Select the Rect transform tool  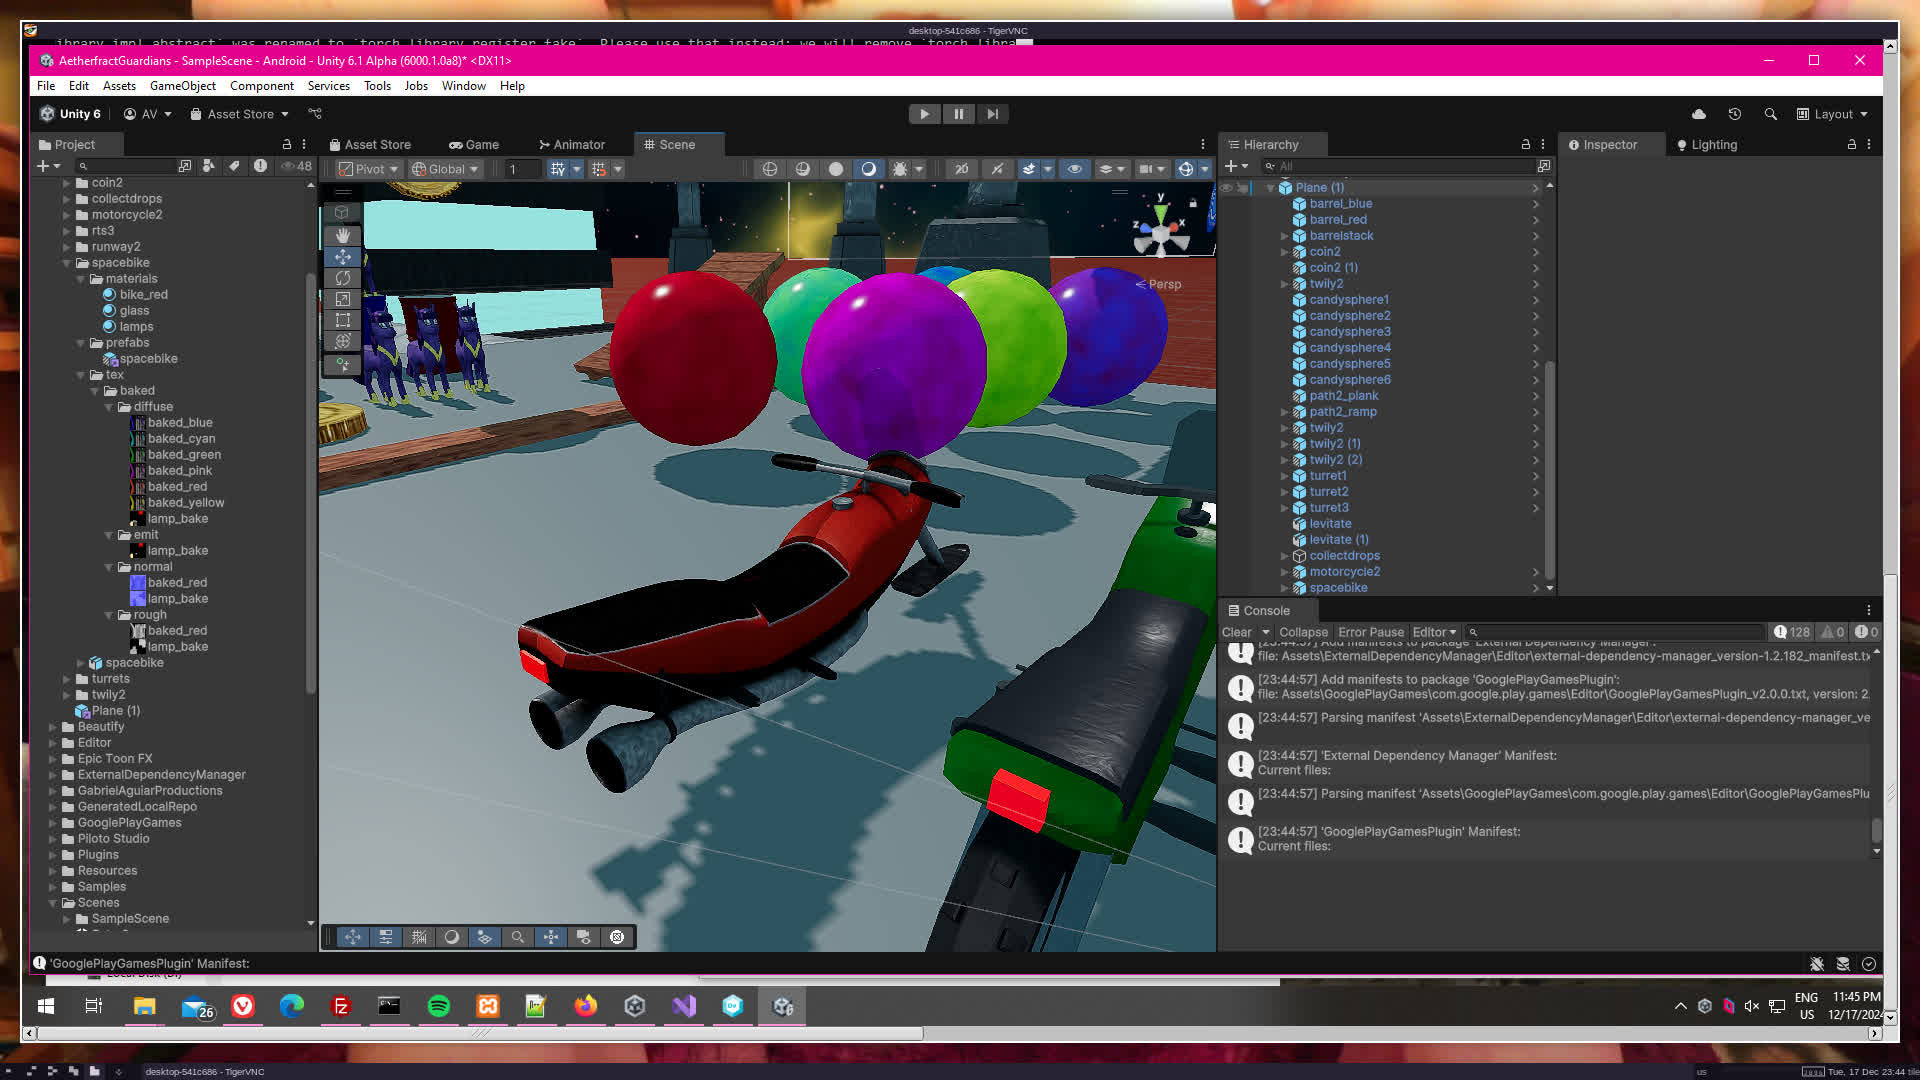click(x=342, y=320)
